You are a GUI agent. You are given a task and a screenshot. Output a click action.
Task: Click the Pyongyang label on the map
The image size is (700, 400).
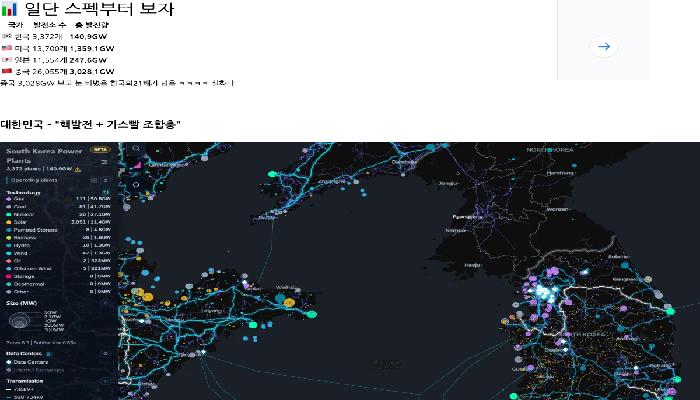[x=466, y=215]
